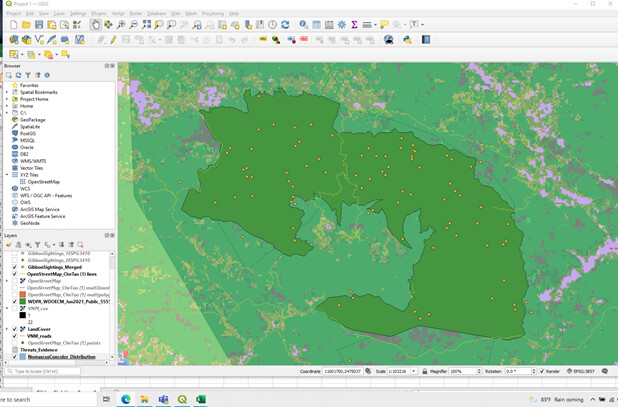Click the Zoom Full extent icon

146,25
